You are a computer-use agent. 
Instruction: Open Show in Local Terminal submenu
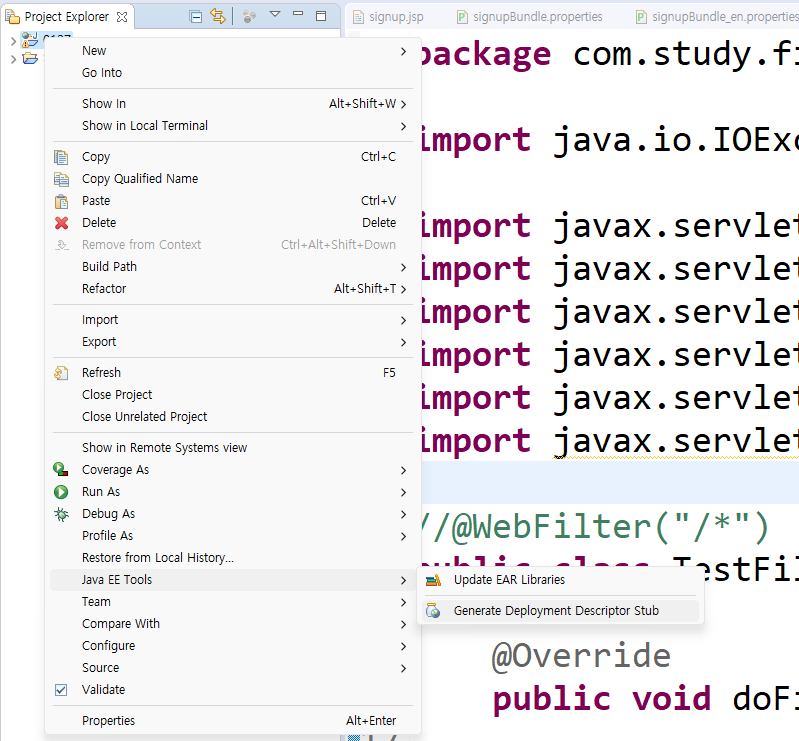pyautogui.click(x=233, y=126)
